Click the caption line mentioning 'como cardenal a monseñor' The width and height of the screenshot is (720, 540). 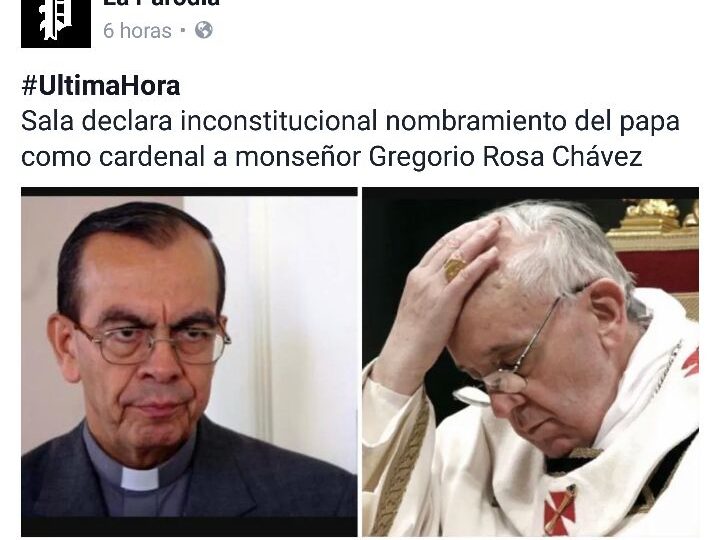(x=331, y=157)
